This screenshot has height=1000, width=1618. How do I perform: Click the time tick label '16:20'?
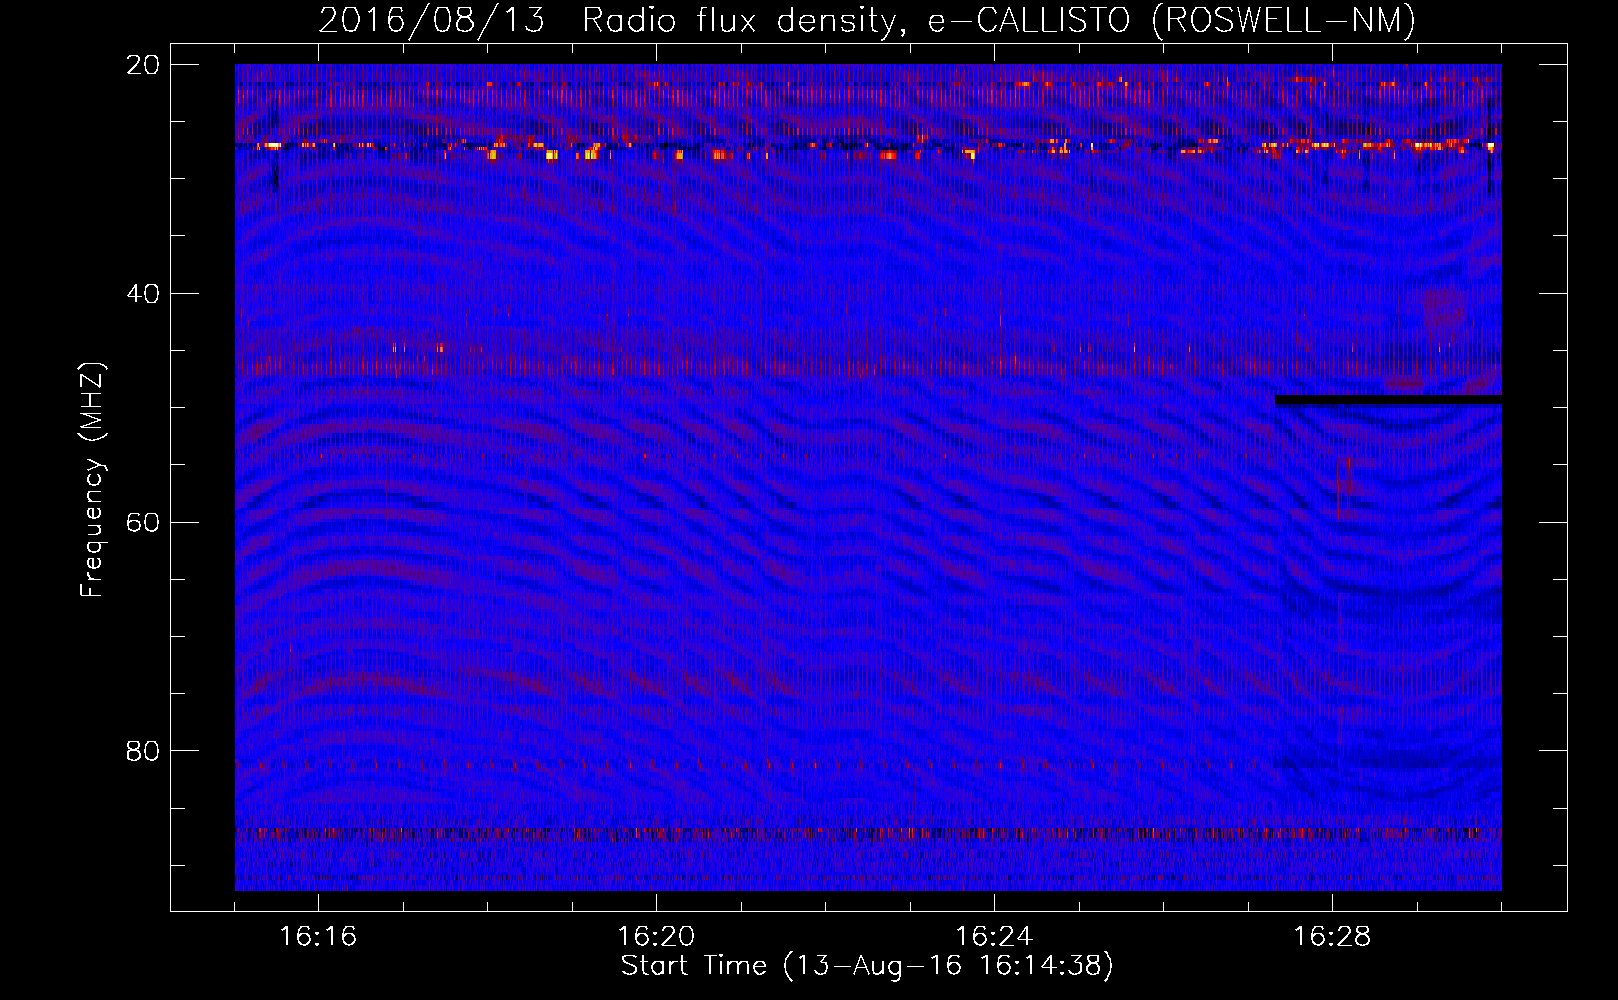(656, 936)
